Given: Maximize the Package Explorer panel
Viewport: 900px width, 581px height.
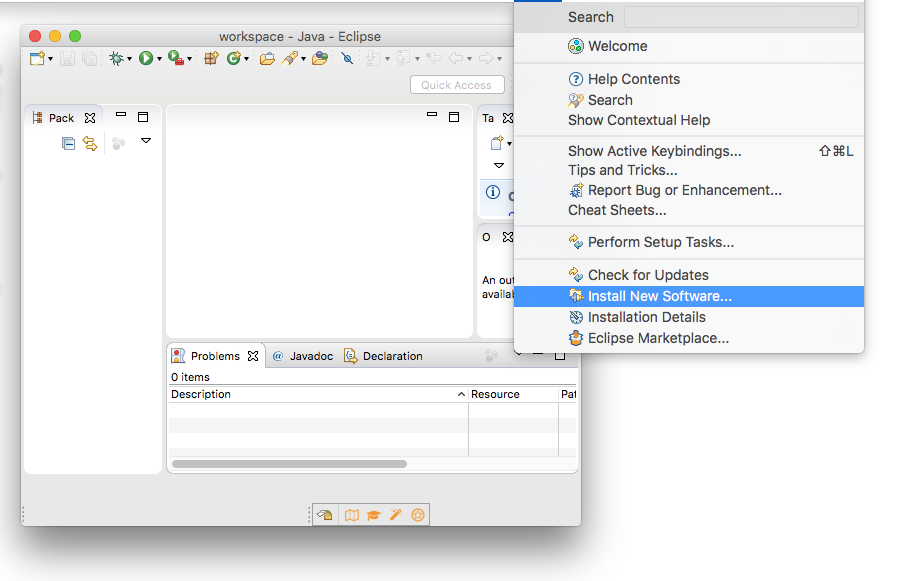Looking at the screenshot, I should tap(143, 117).
